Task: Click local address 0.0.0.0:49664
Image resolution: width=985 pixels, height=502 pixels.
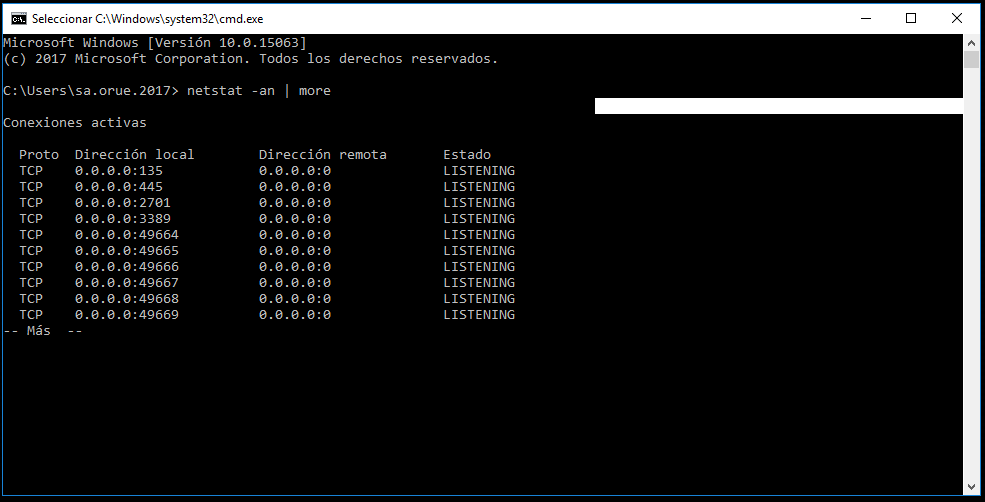Action: pyautogui.click(x=127, y=235)
